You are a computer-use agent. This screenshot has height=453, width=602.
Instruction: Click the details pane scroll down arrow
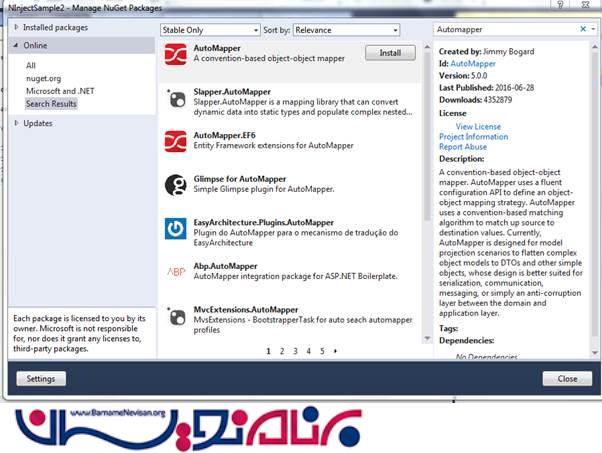595,352
